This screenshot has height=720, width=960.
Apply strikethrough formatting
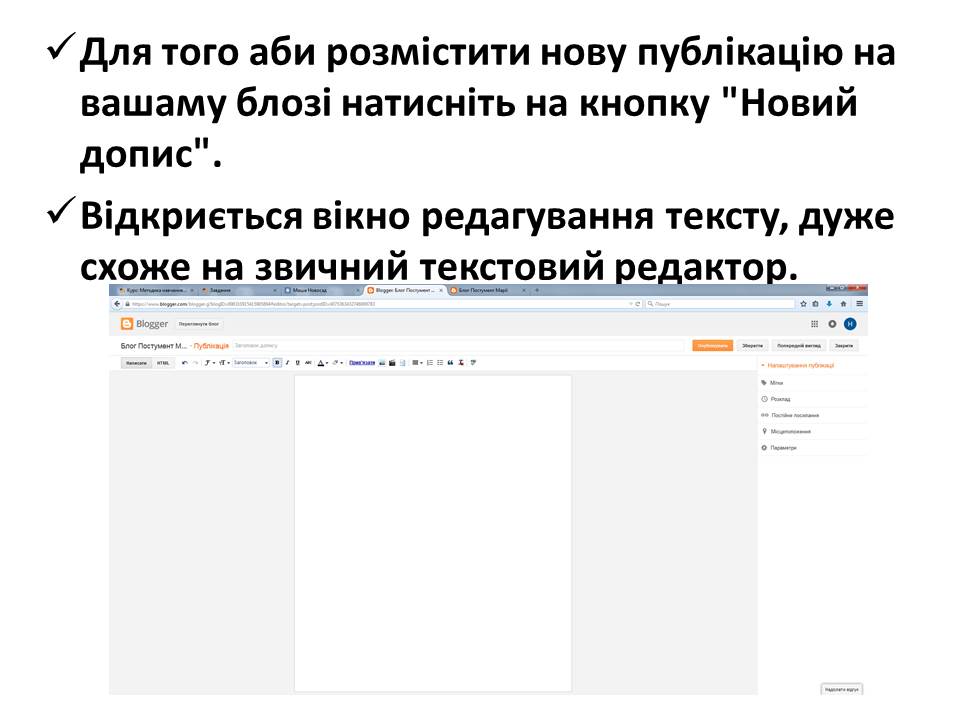(308, 363)
